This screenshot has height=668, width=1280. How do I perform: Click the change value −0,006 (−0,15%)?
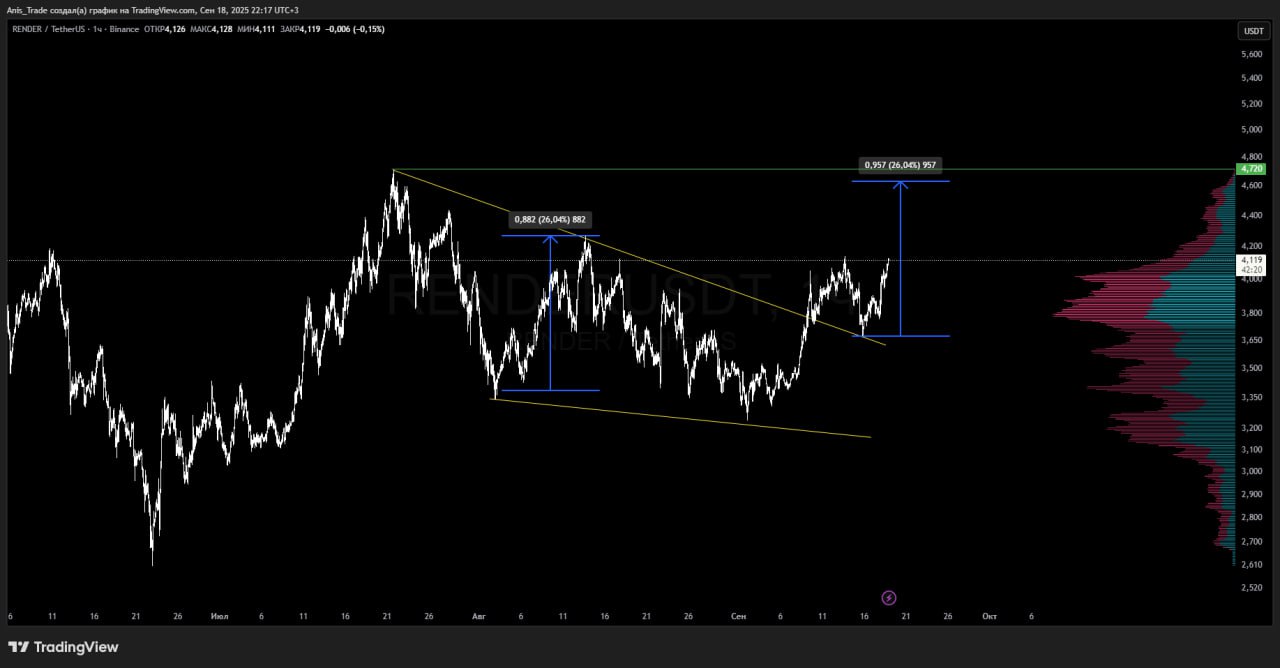(355, 29)
